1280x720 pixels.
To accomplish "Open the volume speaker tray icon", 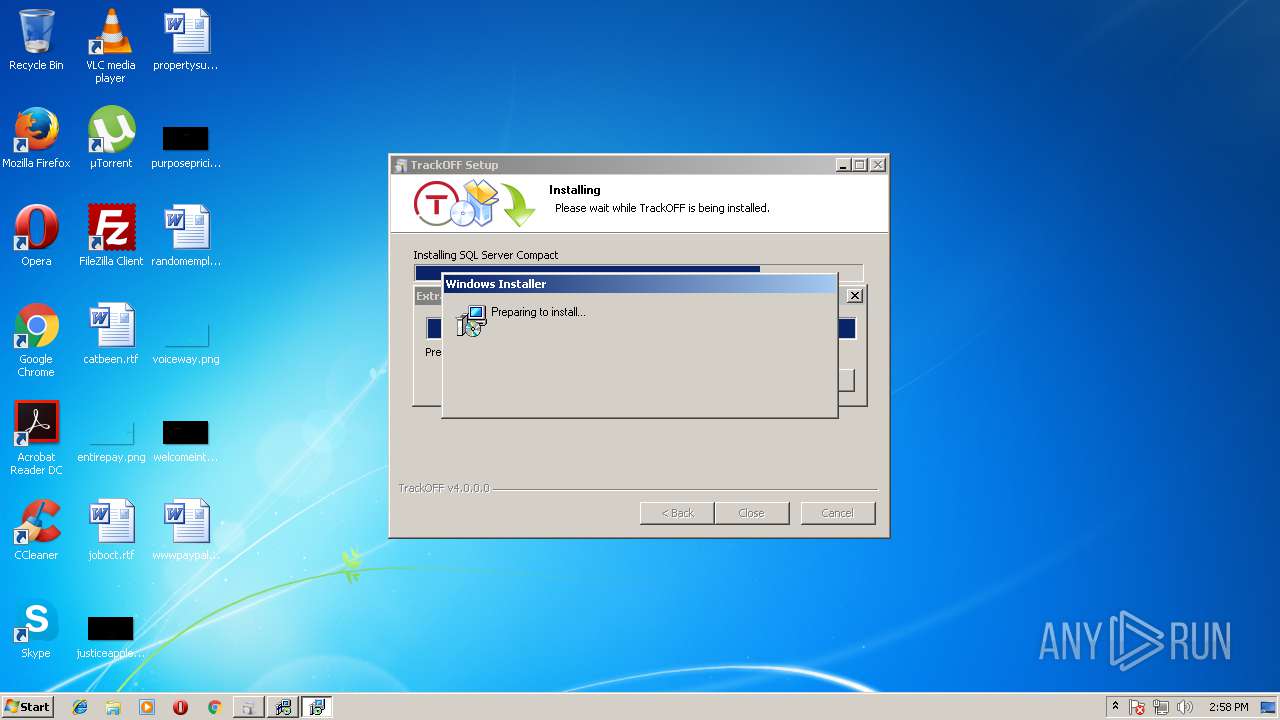I will point(1185,707).
